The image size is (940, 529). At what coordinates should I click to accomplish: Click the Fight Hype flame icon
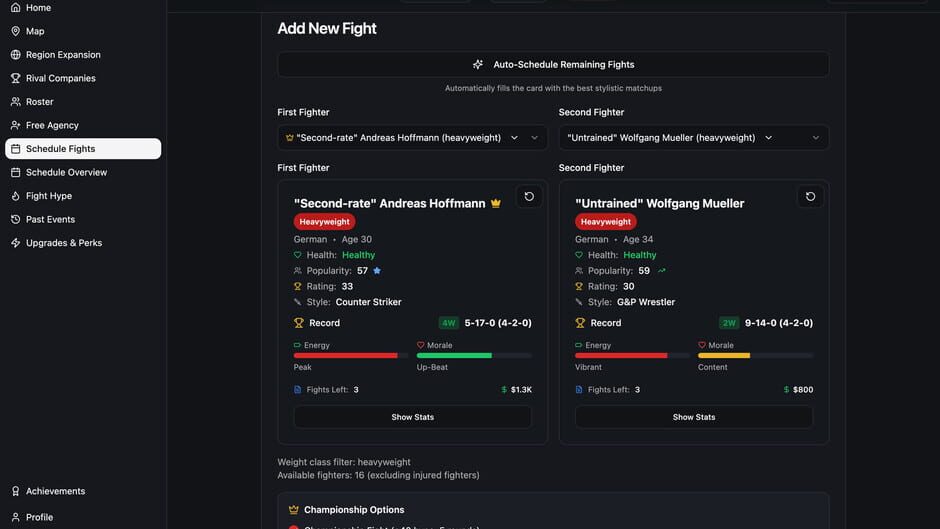[x=15, y=196]
